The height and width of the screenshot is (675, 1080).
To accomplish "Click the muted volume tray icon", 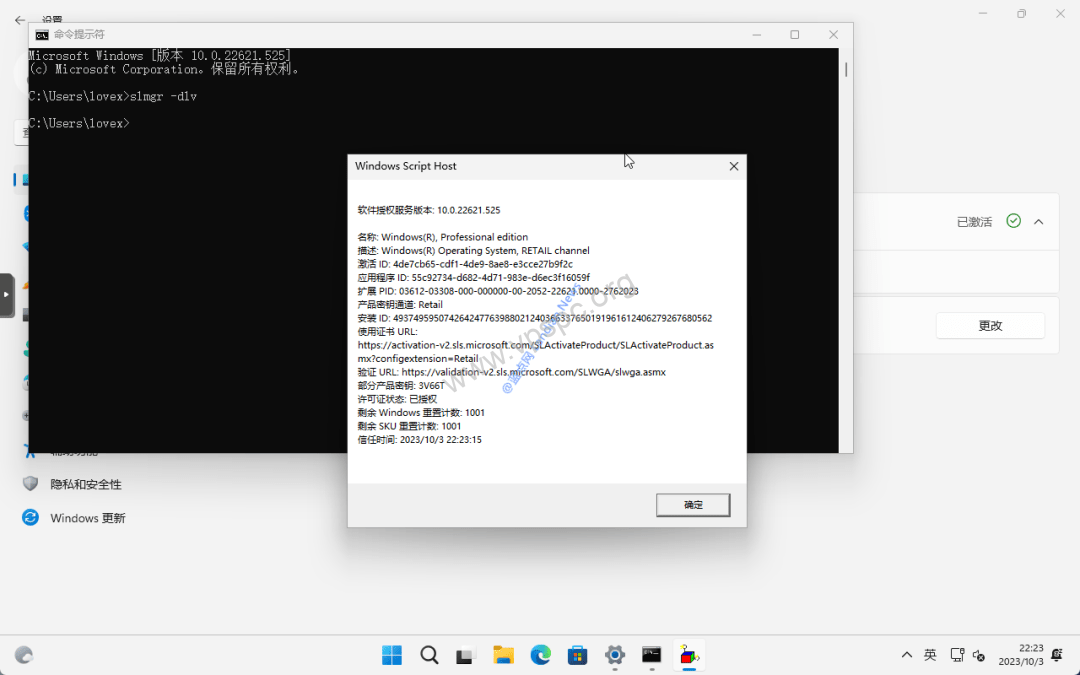I will pyautogui.click(x=979, y=656).
